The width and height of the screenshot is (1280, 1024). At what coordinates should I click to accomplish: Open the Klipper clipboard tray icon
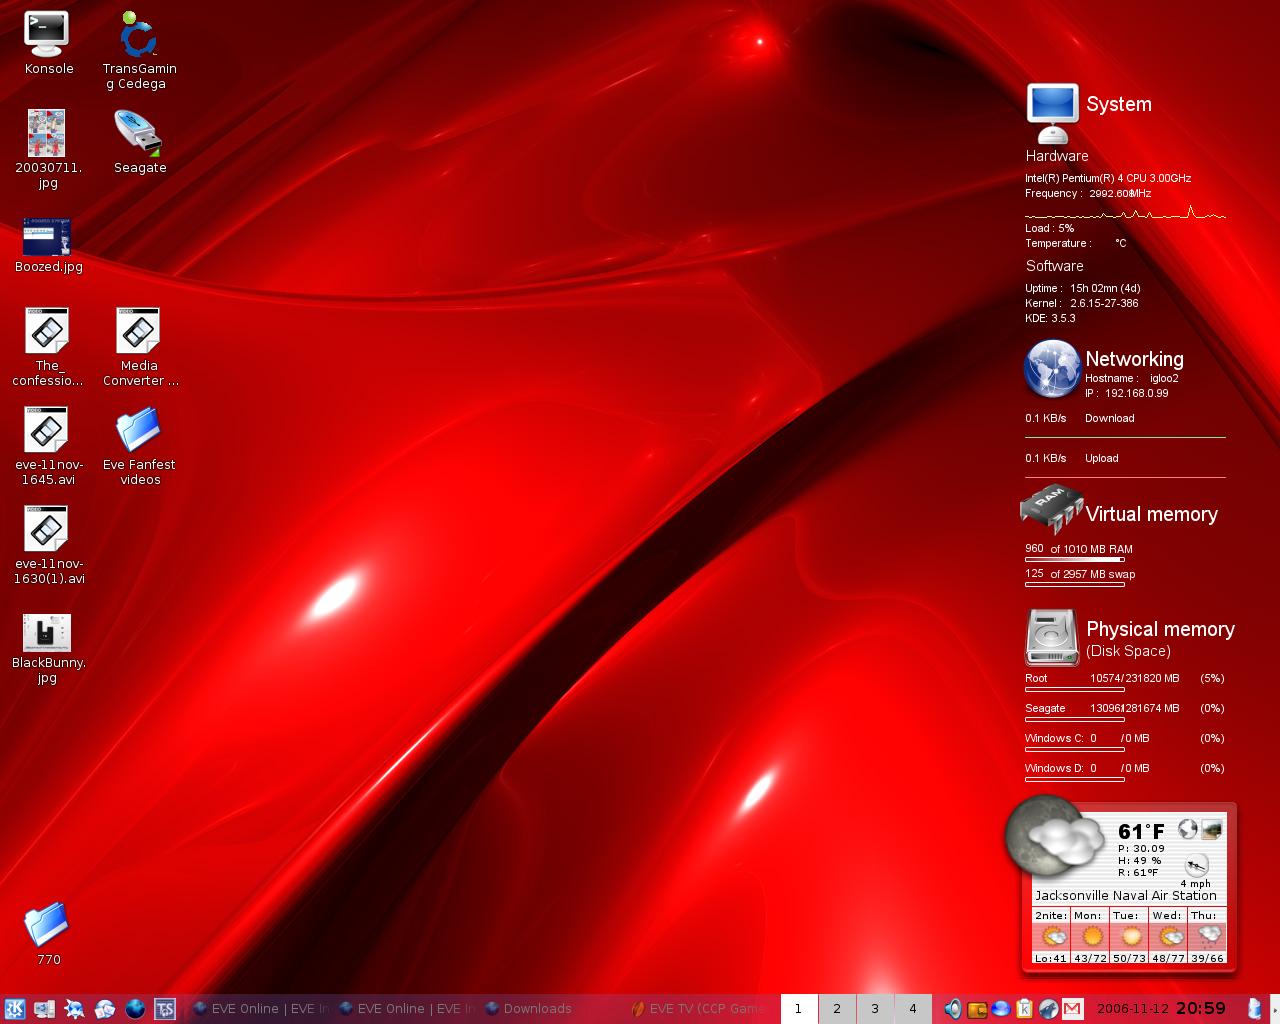[x=1024, y=1008]
